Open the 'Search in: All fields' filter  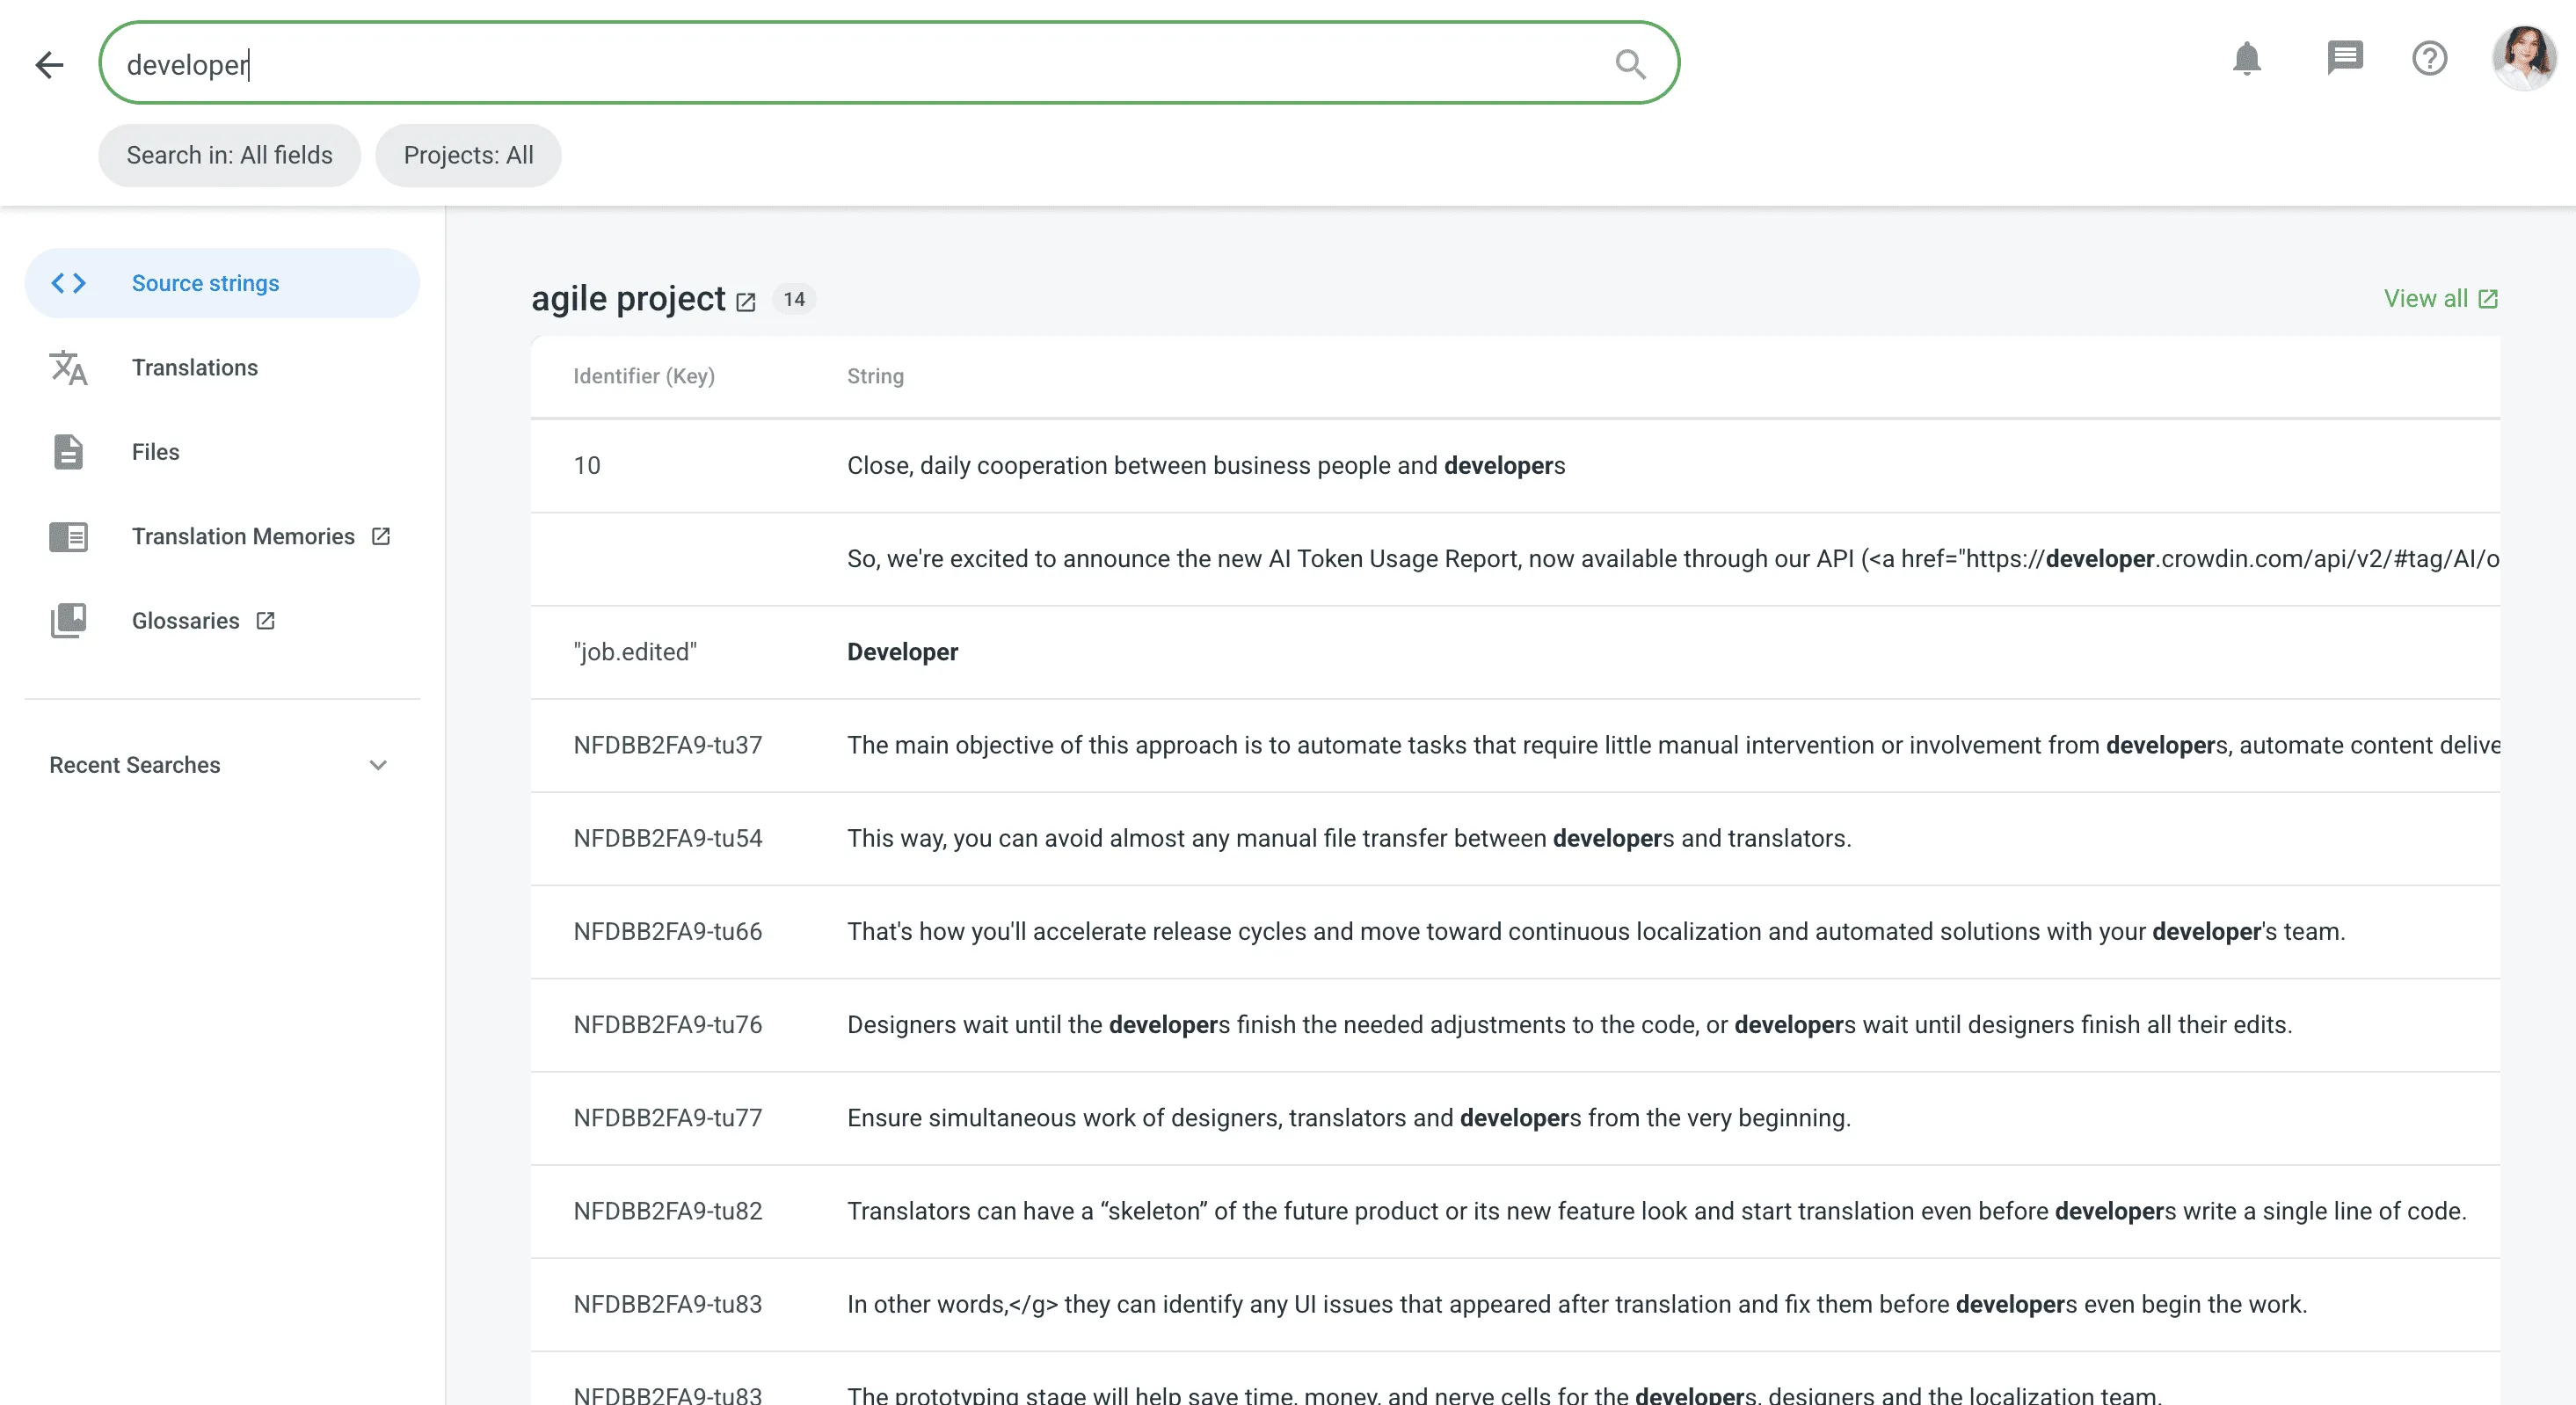pyautogui.click(x=229, y=156)
